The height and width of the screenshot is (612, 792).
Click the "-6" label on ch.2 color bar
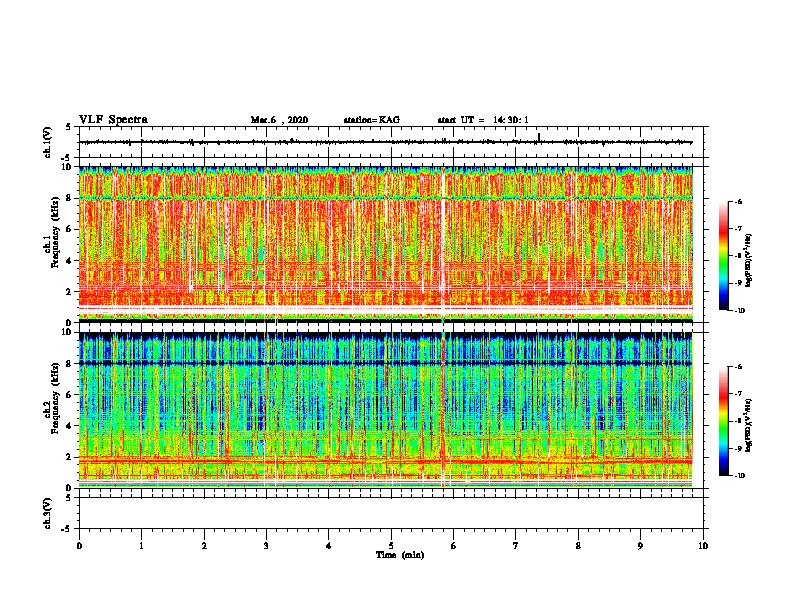[x=739, y=367]
